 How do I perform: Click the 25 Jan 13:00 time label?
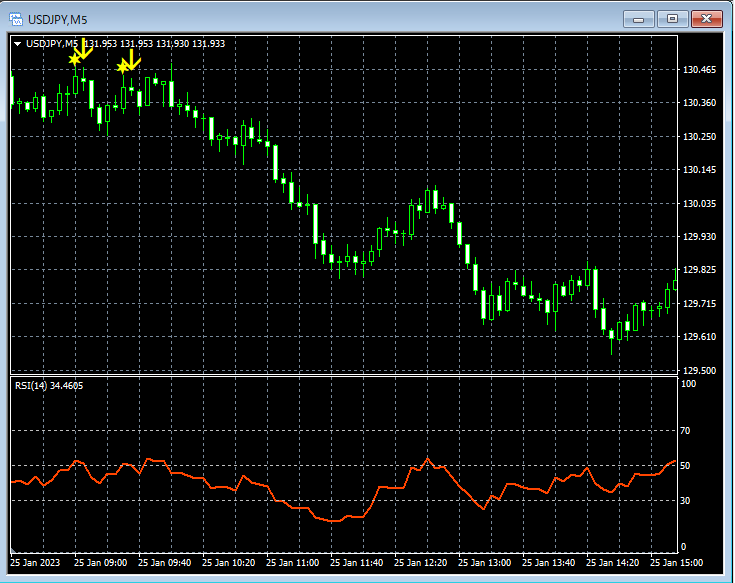[x=484, y=562]
